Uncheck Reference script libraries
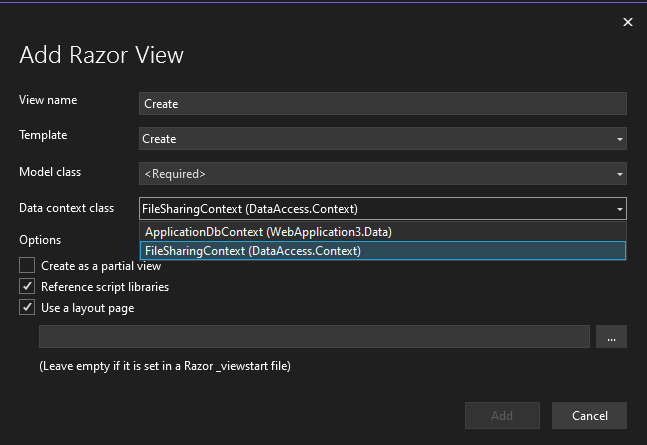Image resolution: width=647 pixels, height=445 pixels. (x=27, y=287)
